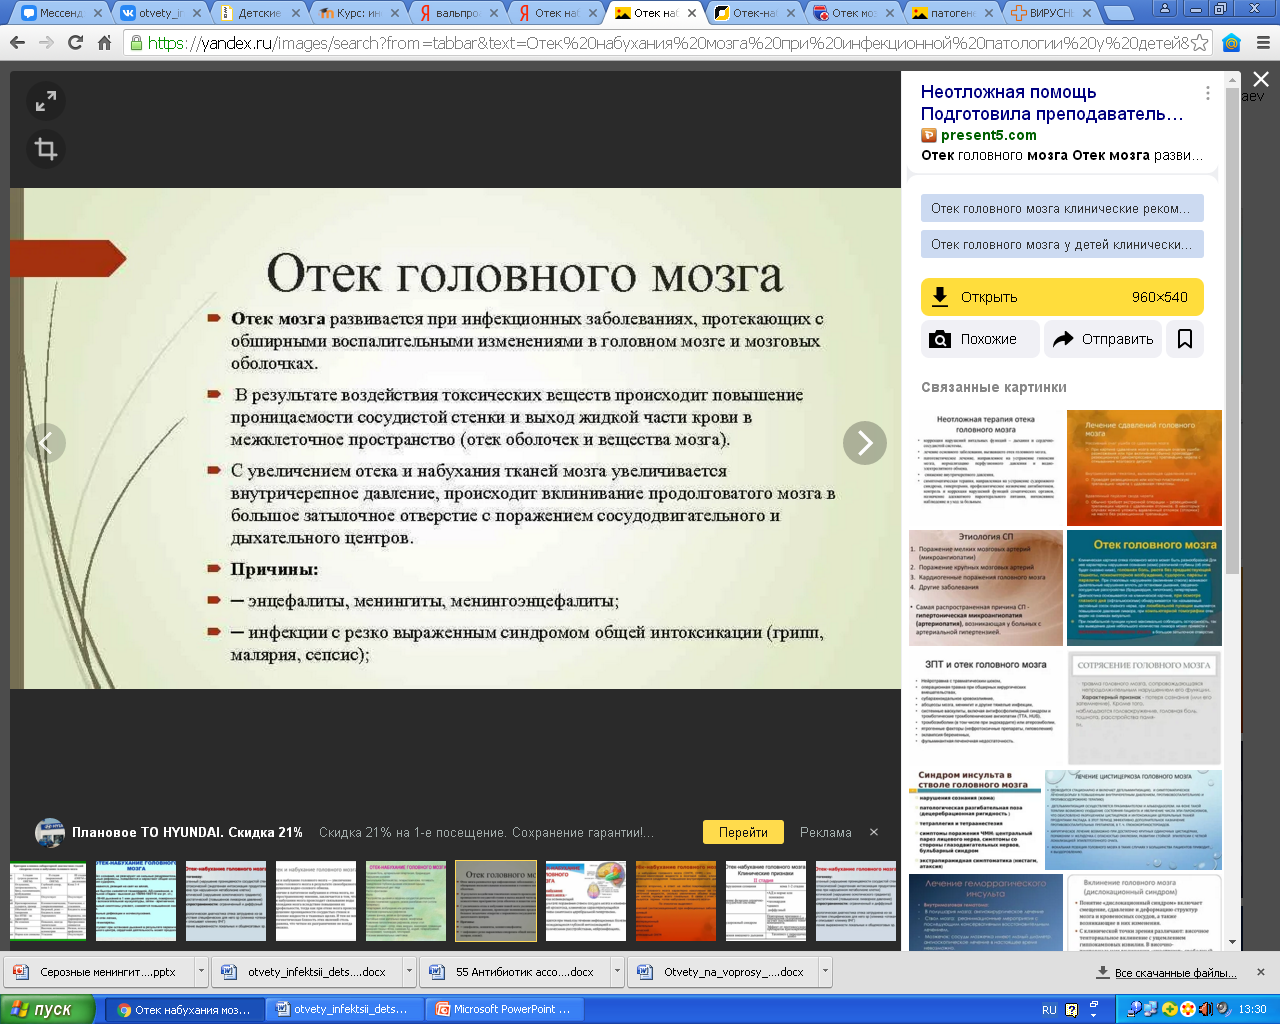This screenshot has width=1280, height=1024.
Task: Select the crop image fragment tool
Action: (46, 149)
